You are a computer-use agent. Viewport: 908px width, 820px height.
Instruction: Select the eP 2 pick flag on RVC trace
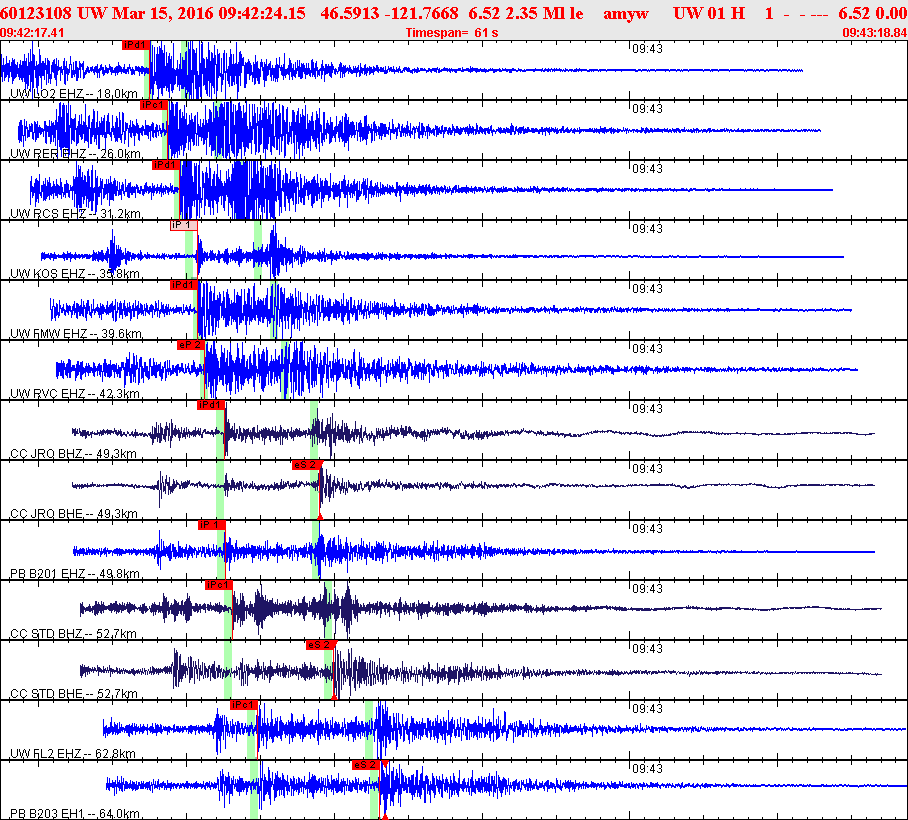coord(190,345)
